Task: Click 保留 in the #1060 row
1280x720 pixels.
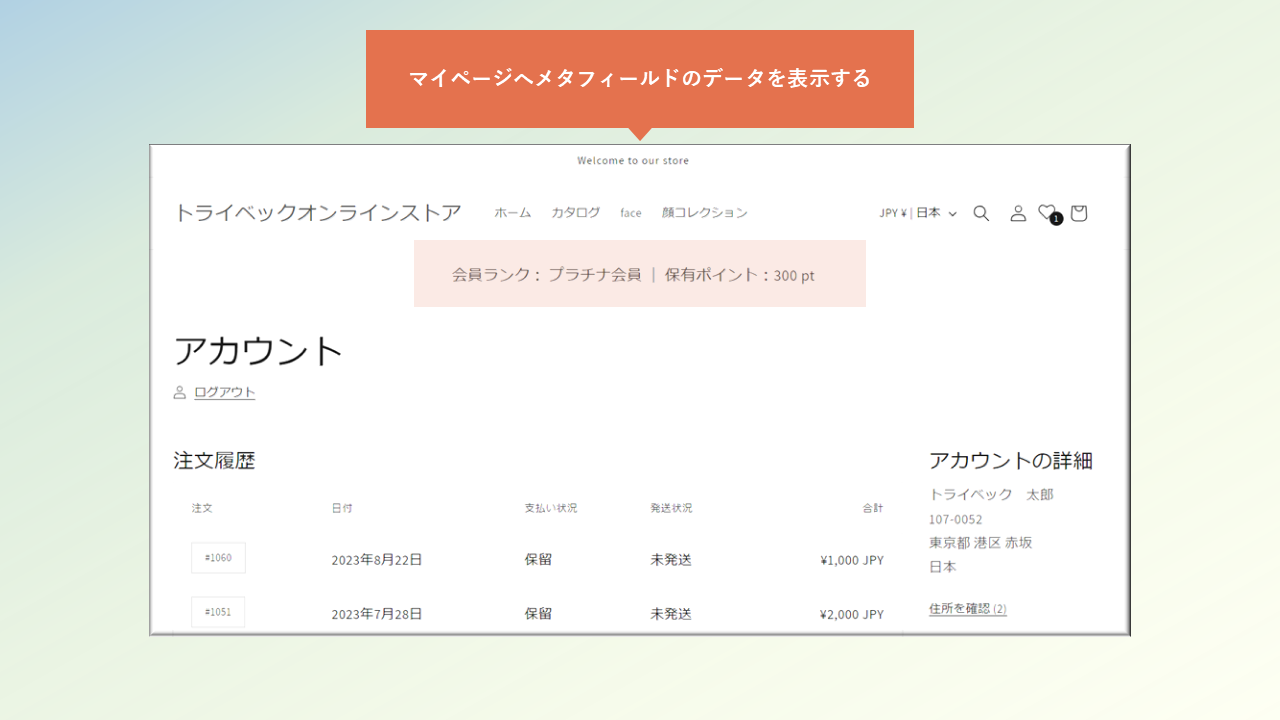Action: [538, 560]
